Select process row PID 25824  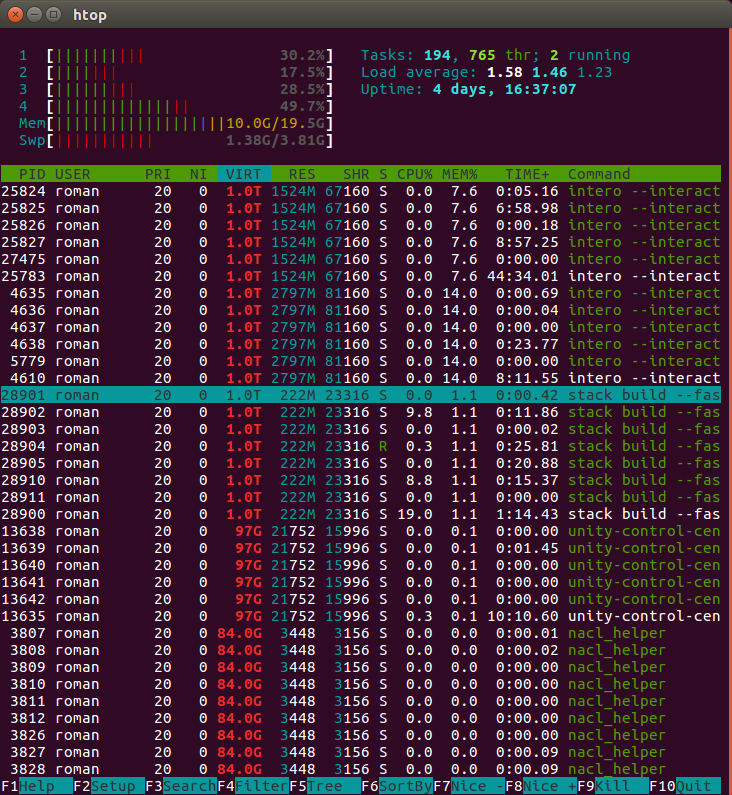click(x=360, y=191)
